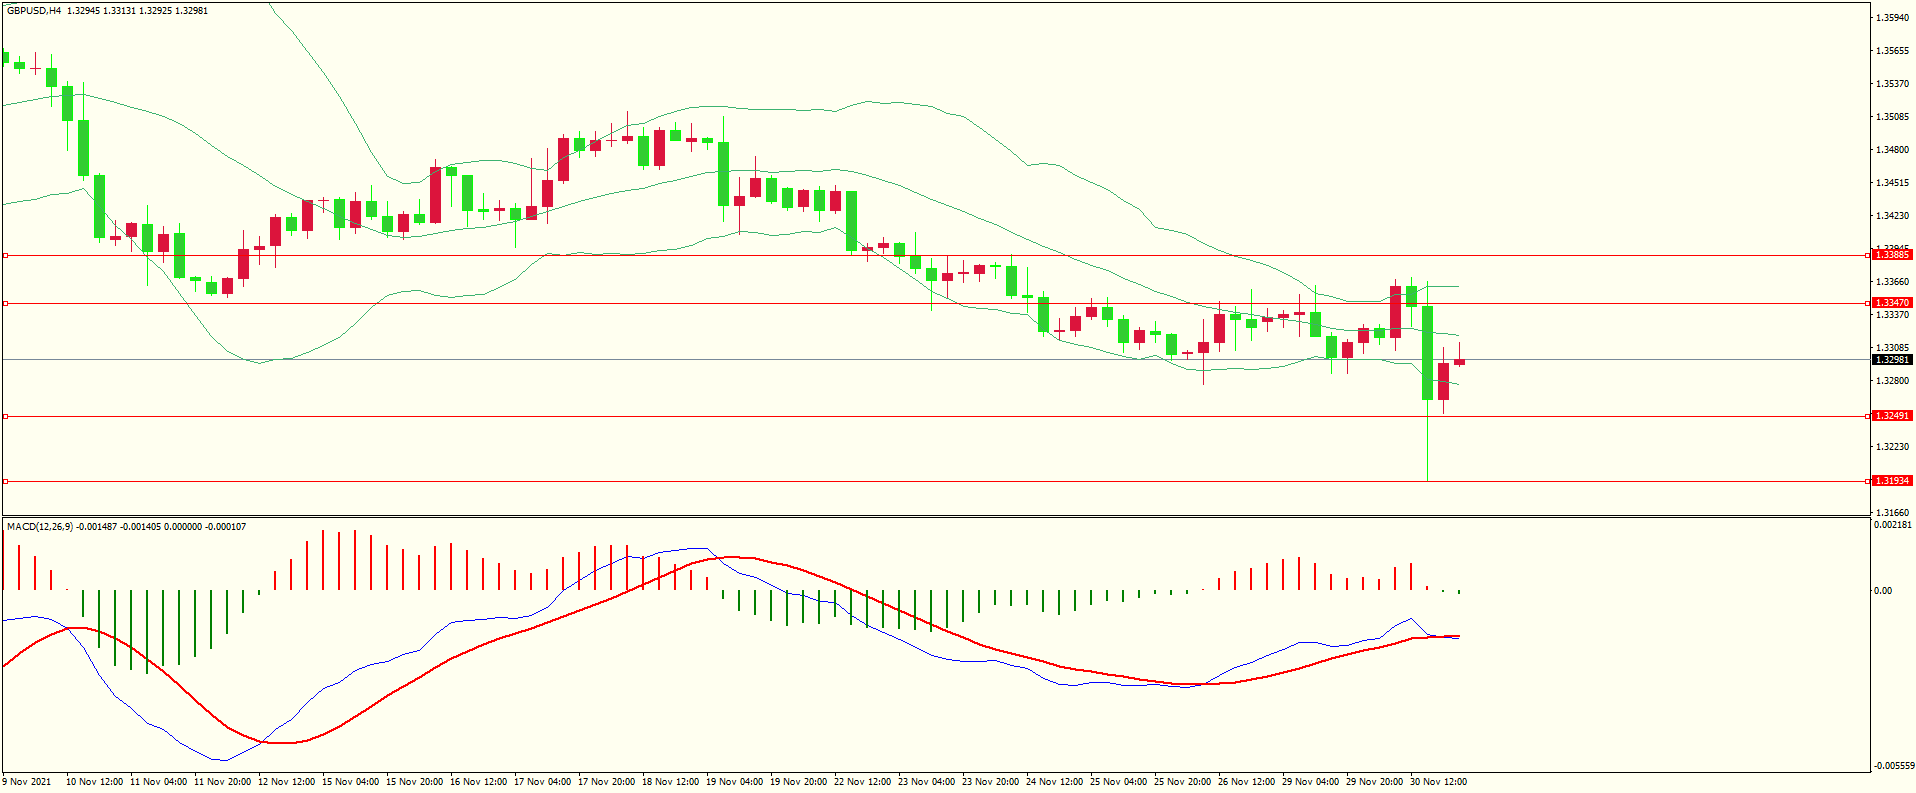Click the 9 Nov 2021 time axis label
1916x793 pixels.
coord(27,782)
